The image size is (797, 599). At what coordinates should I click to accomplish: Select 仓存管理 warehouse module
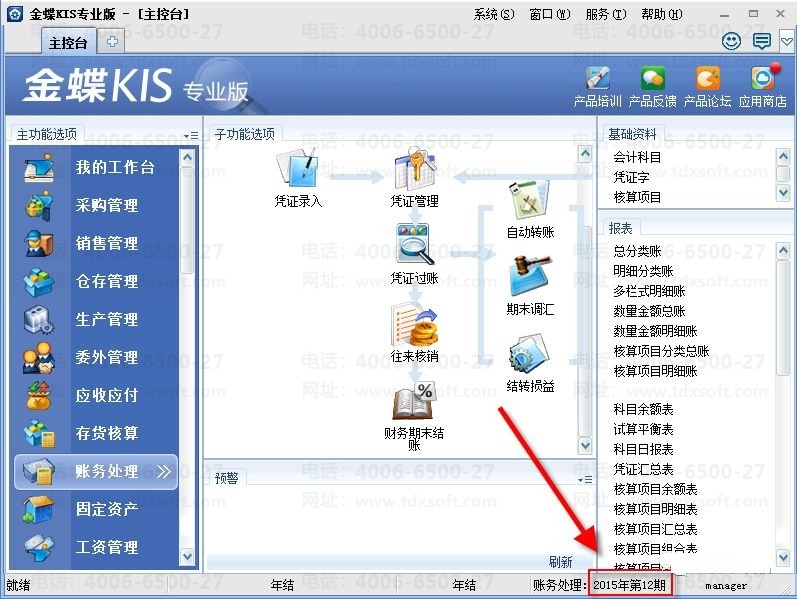(x=98, y=281)
